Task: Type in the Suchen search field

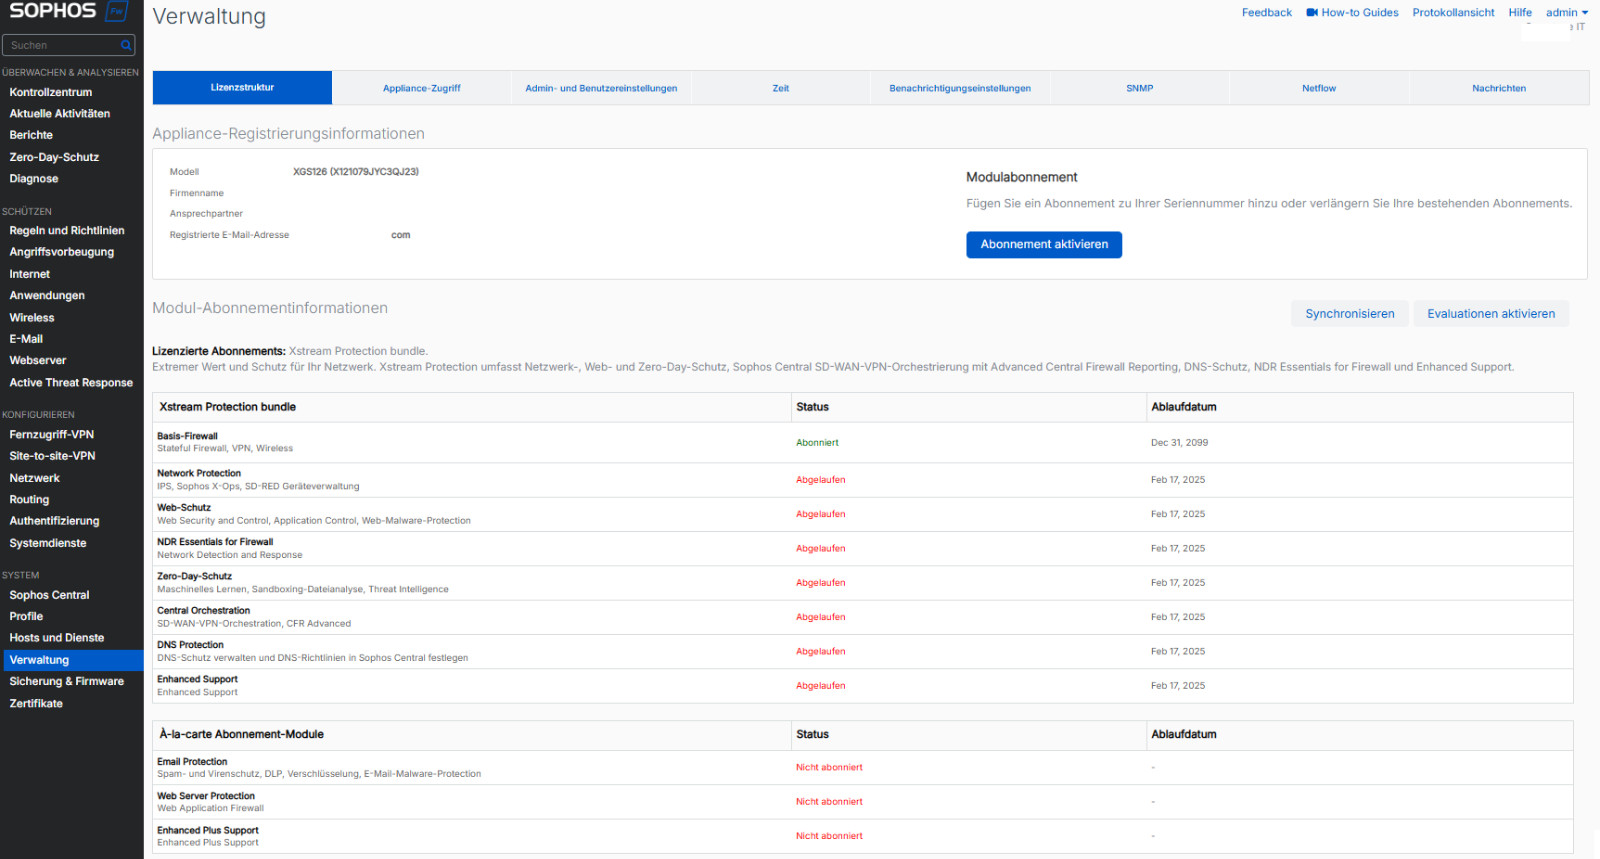Action: click(62, 45)
